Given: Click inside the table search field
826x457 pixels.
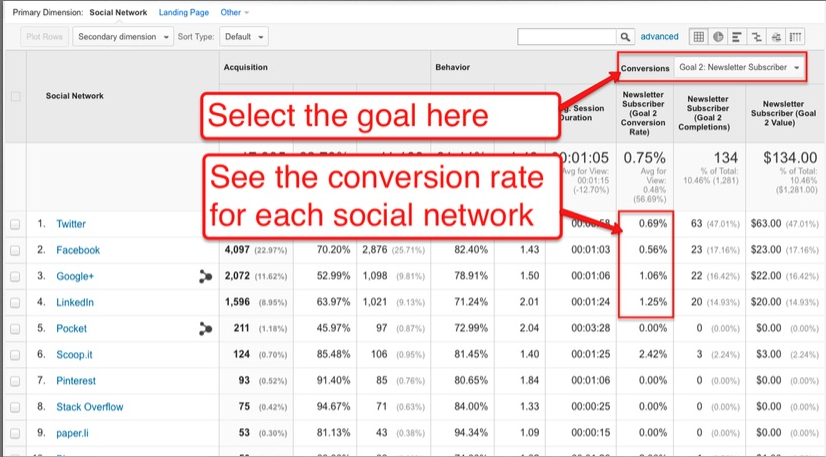Looking at the screenshot, I should [567, 37].
